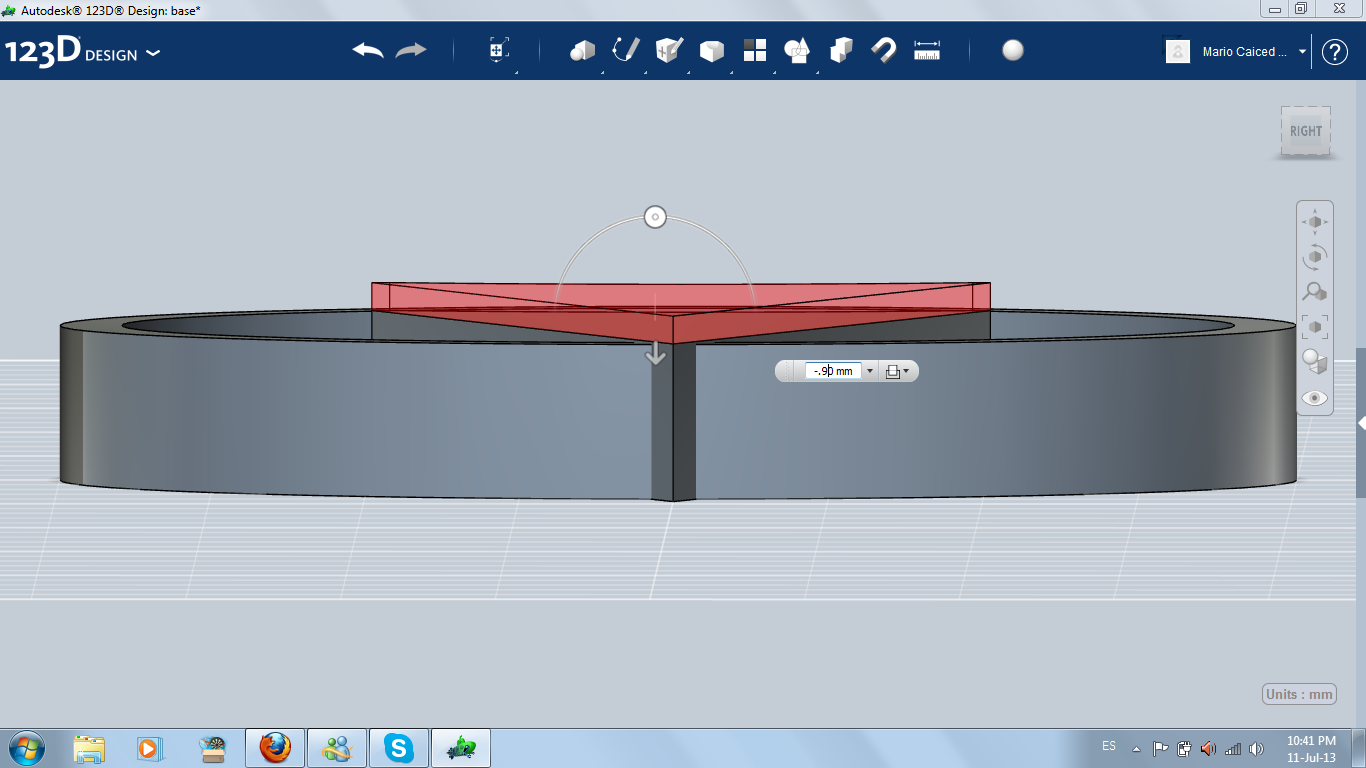Open Skype from the taskbar

click(x=399, y=747)
